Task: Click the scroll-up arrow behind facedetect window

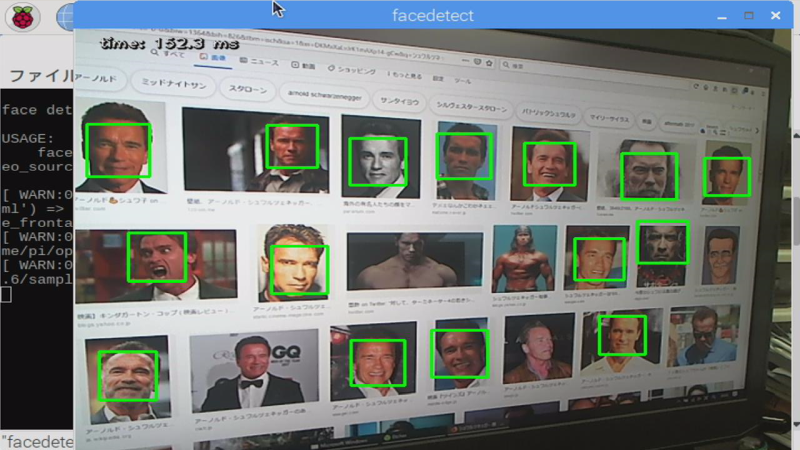Action: (x=796, y=135)
